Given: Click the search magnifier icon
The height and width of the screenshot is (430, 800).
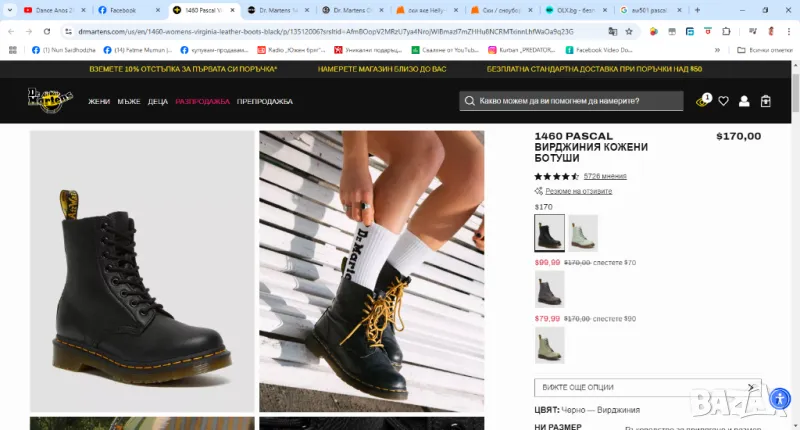Looking at the screenshot, I should 469,101.
